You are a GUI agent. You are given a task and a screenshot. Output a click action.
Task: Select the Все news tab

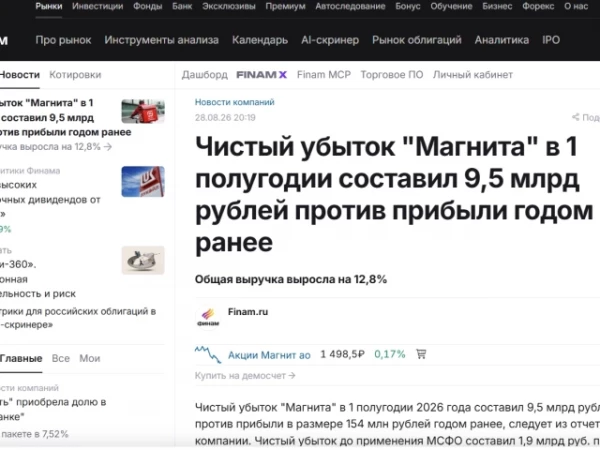click(61, 359)
